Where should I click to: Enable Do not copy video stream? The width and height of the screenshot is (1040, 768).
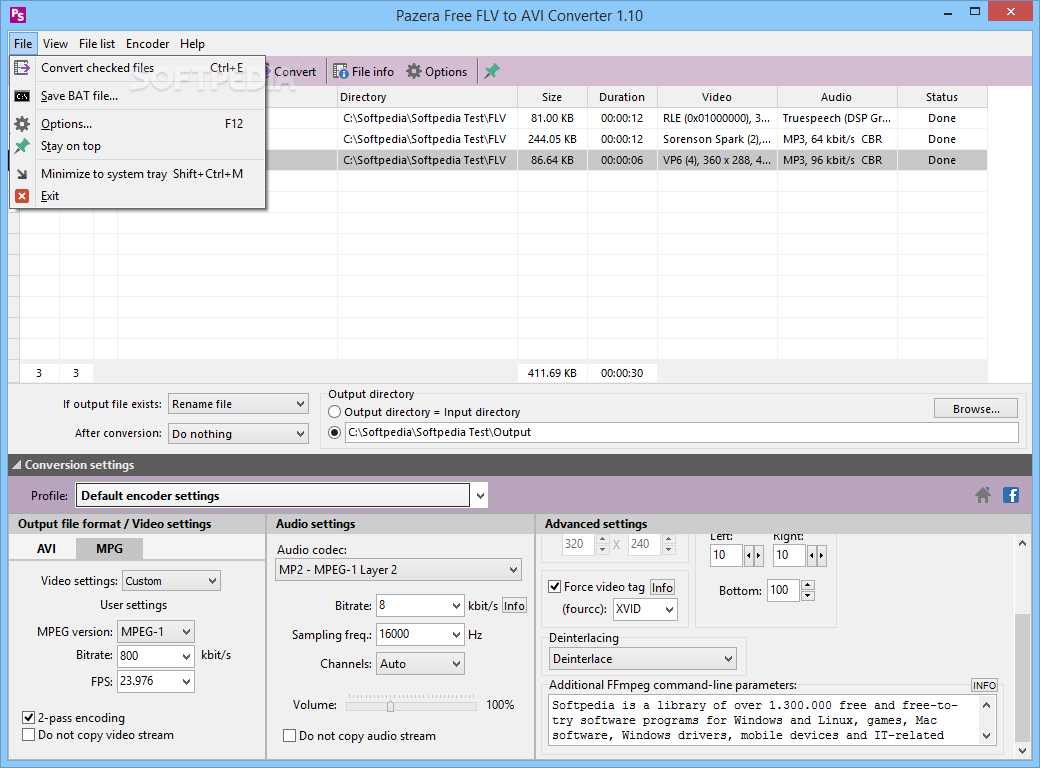(x=29, y=735)
